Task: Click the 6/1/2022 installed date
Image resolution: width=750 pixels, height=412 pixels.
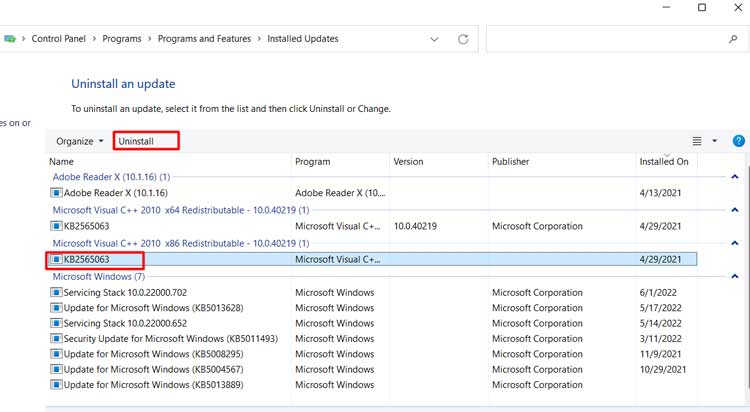Action: 658,292
